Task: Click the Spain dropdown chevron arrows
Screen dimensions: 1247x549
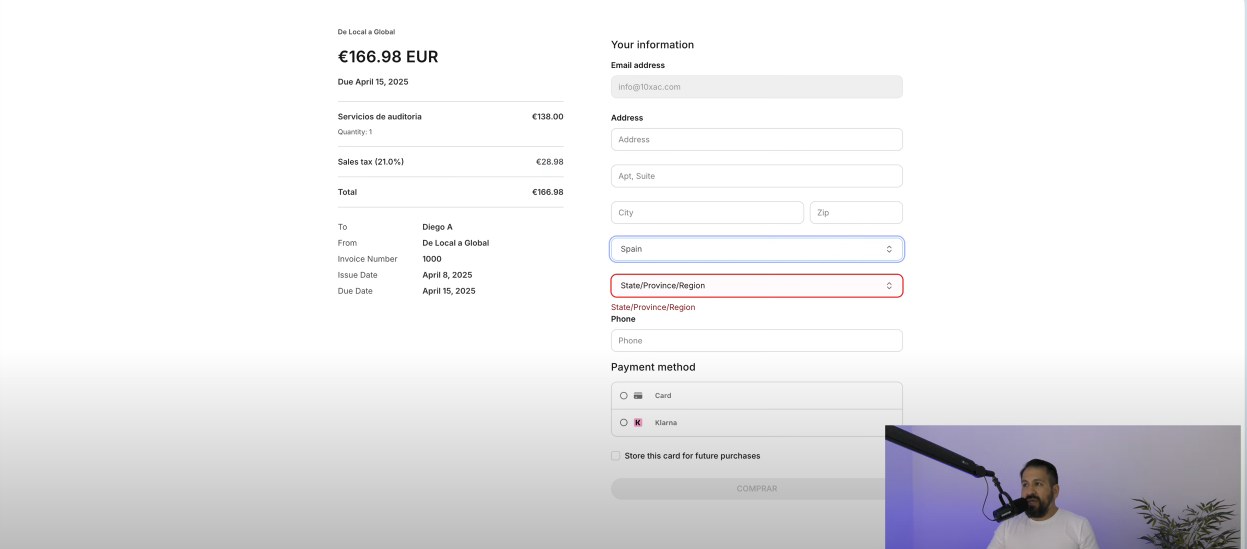Action: coord(889,249)
